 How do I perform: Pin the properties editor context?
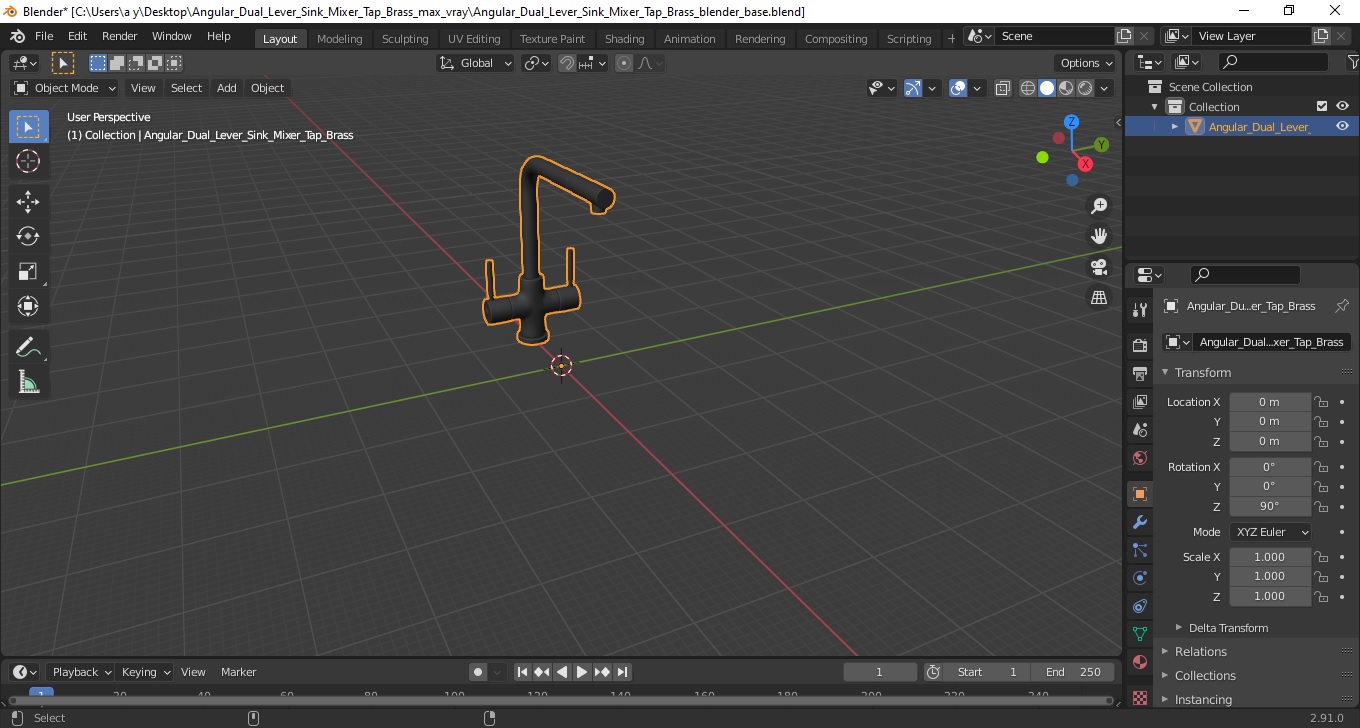click(1342, 306)
